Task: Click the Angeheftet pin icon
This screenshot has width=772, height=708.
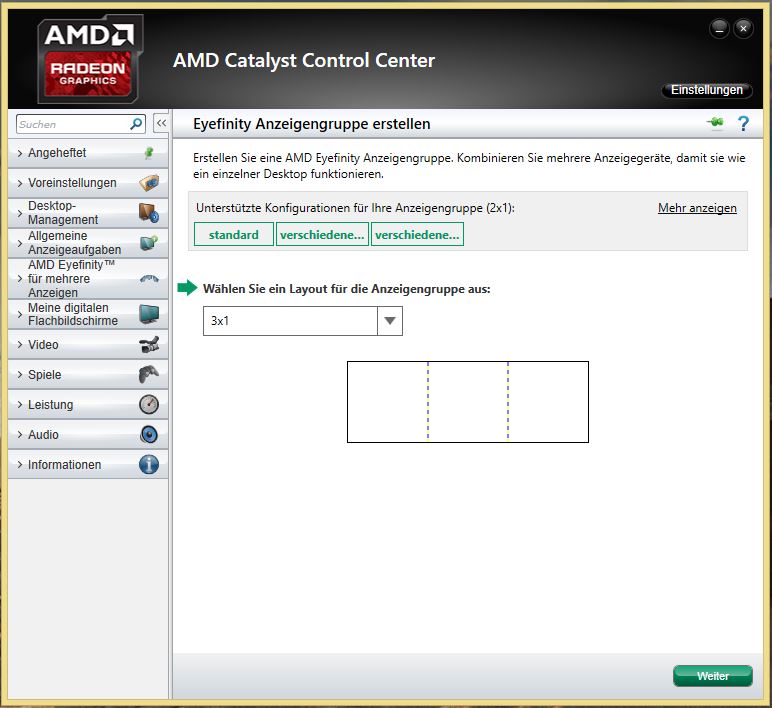Action: pos(149,153)
